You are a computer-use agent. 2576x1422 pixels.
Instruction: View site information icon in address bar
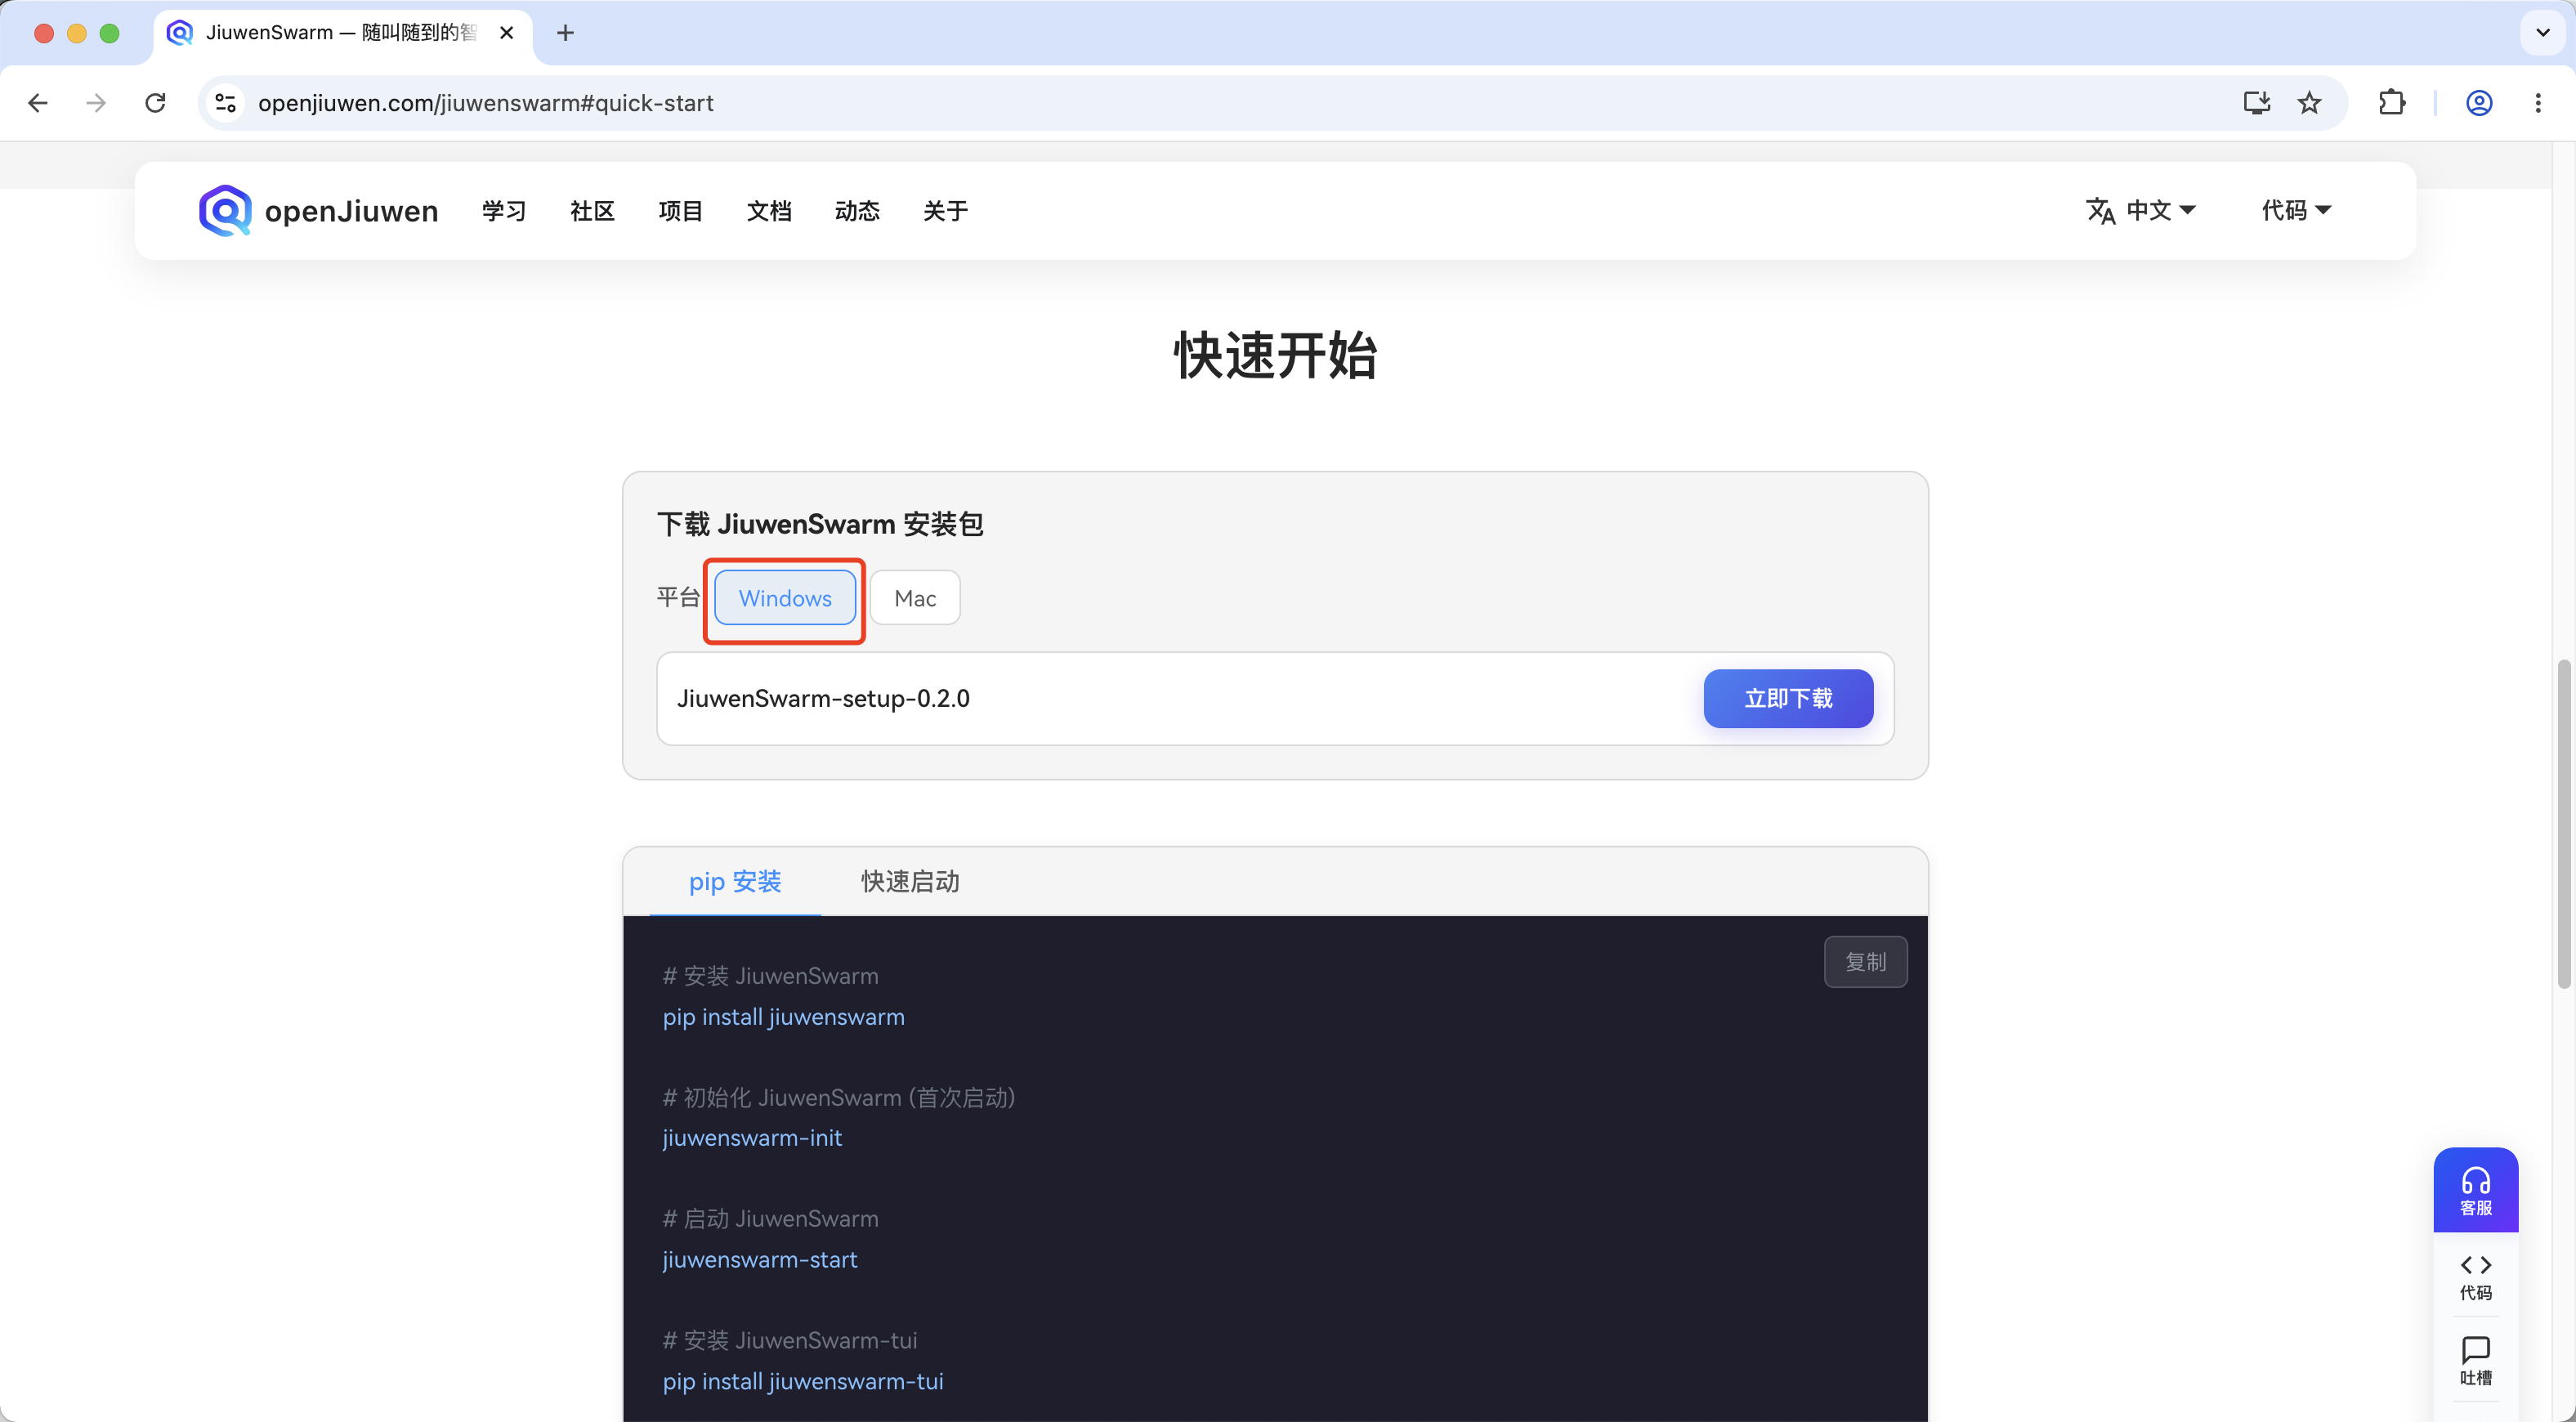click(226, 103)
